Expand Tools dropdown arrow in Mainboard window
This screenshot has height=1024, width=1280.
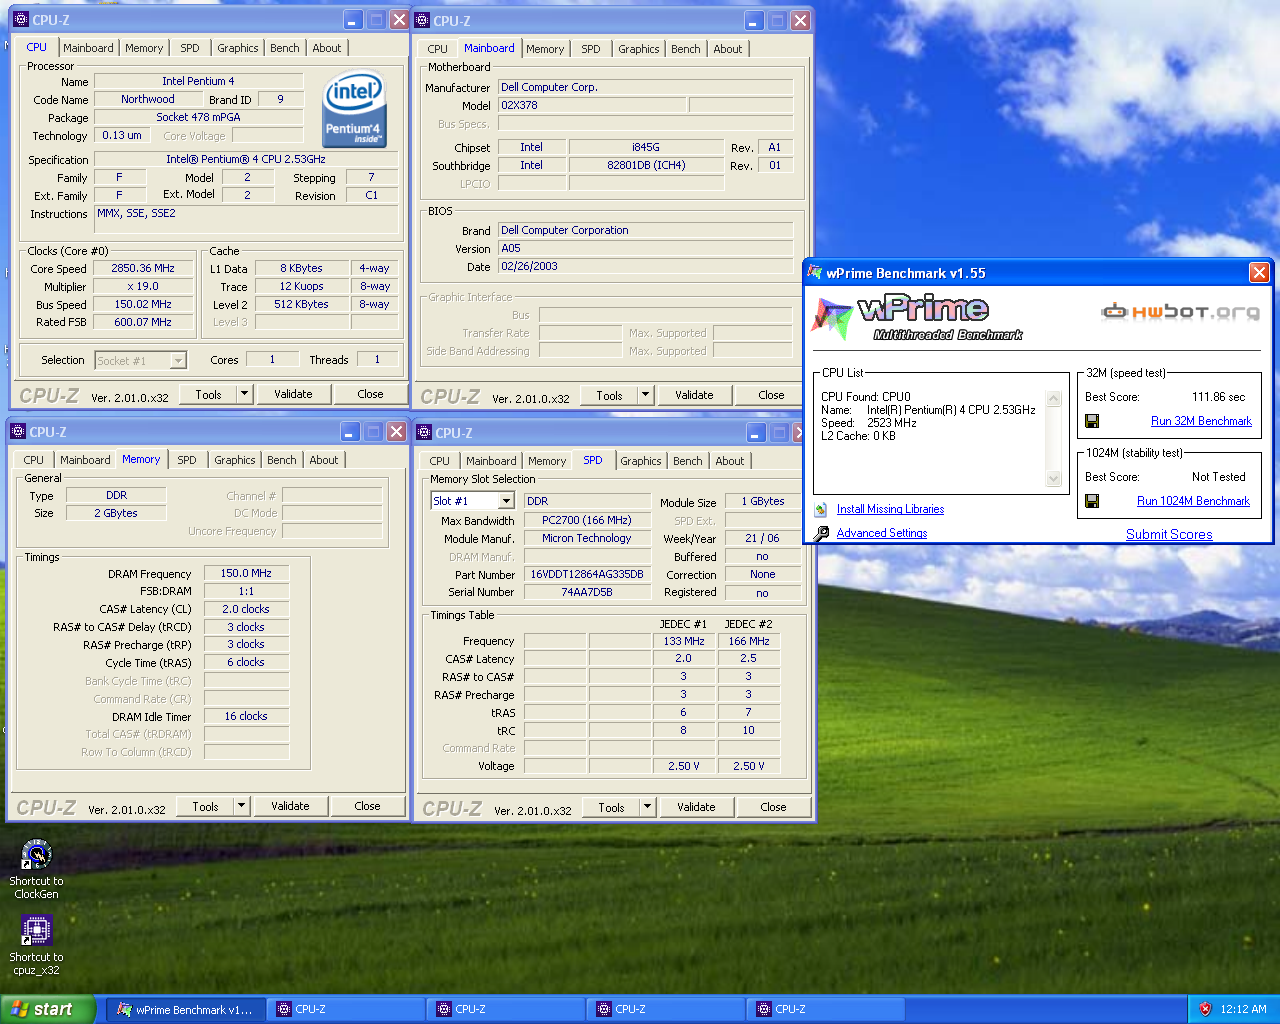click(x=645, y=395)
